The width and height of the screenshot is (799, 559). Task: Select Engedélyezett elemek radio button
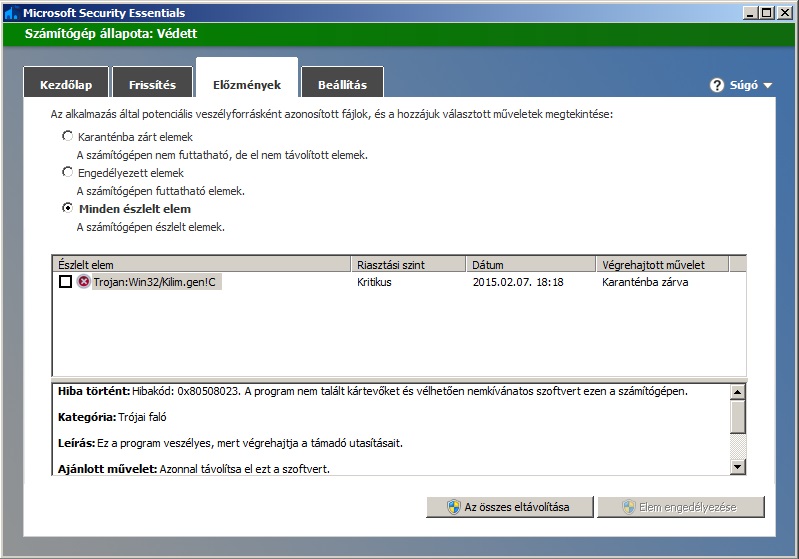pyautogui.click(x=68, y=172)
